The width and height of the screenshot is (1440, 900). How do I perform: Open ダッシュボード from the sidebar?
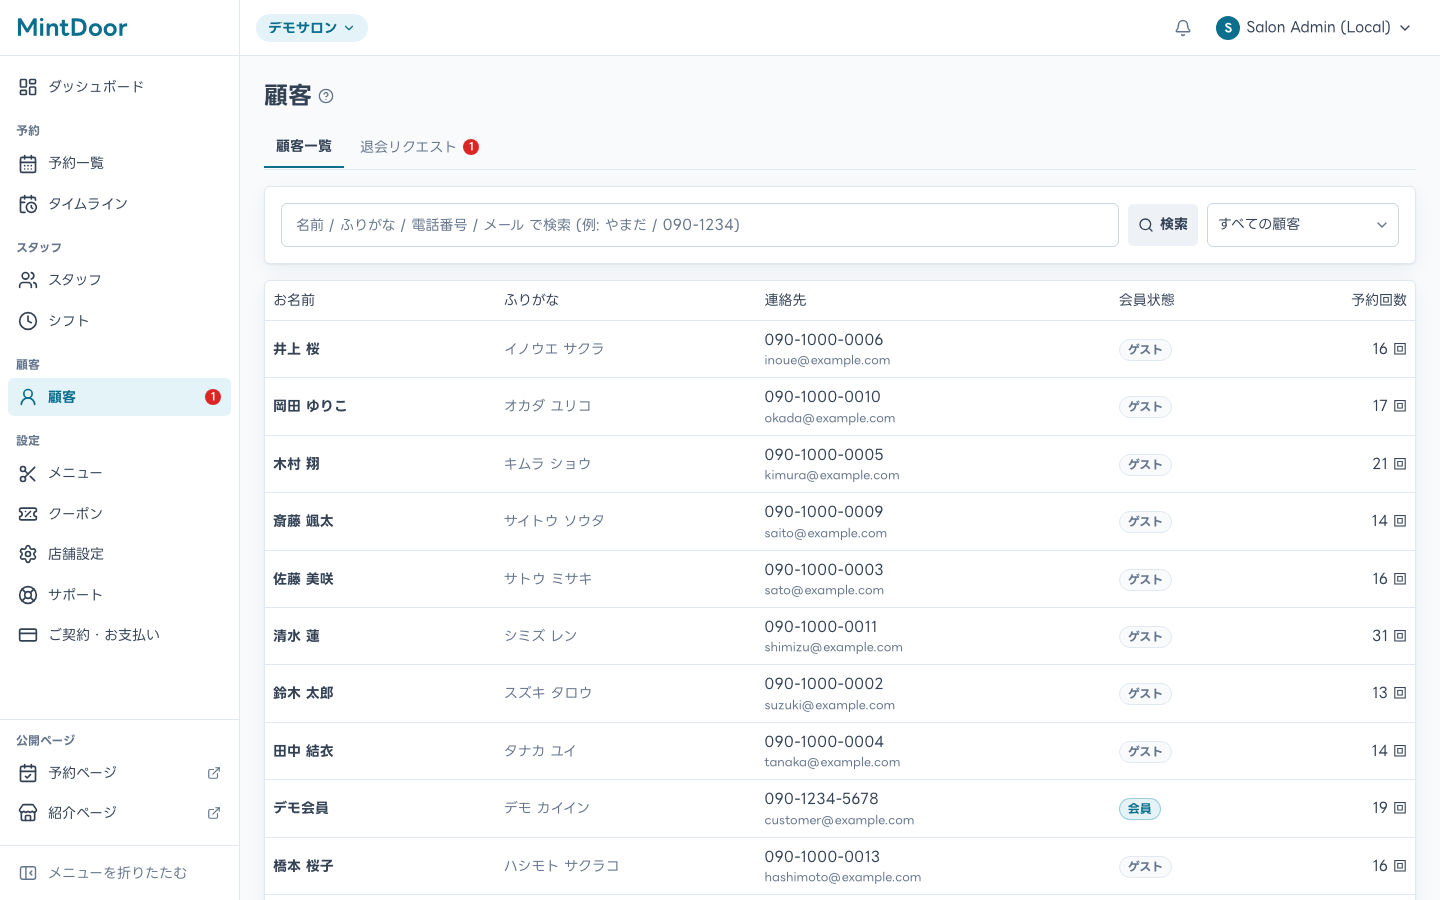pos(120,87)
